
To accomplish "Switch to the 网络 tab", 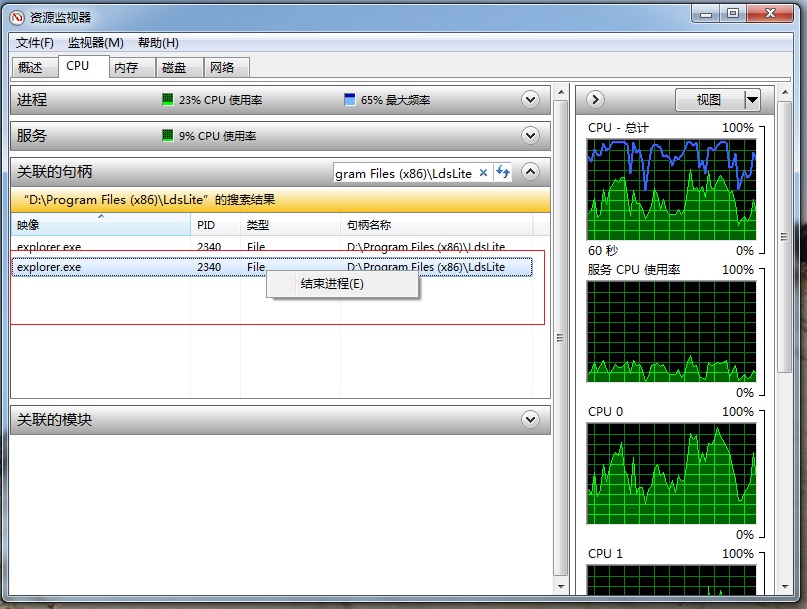I will (x=227, y=67).
